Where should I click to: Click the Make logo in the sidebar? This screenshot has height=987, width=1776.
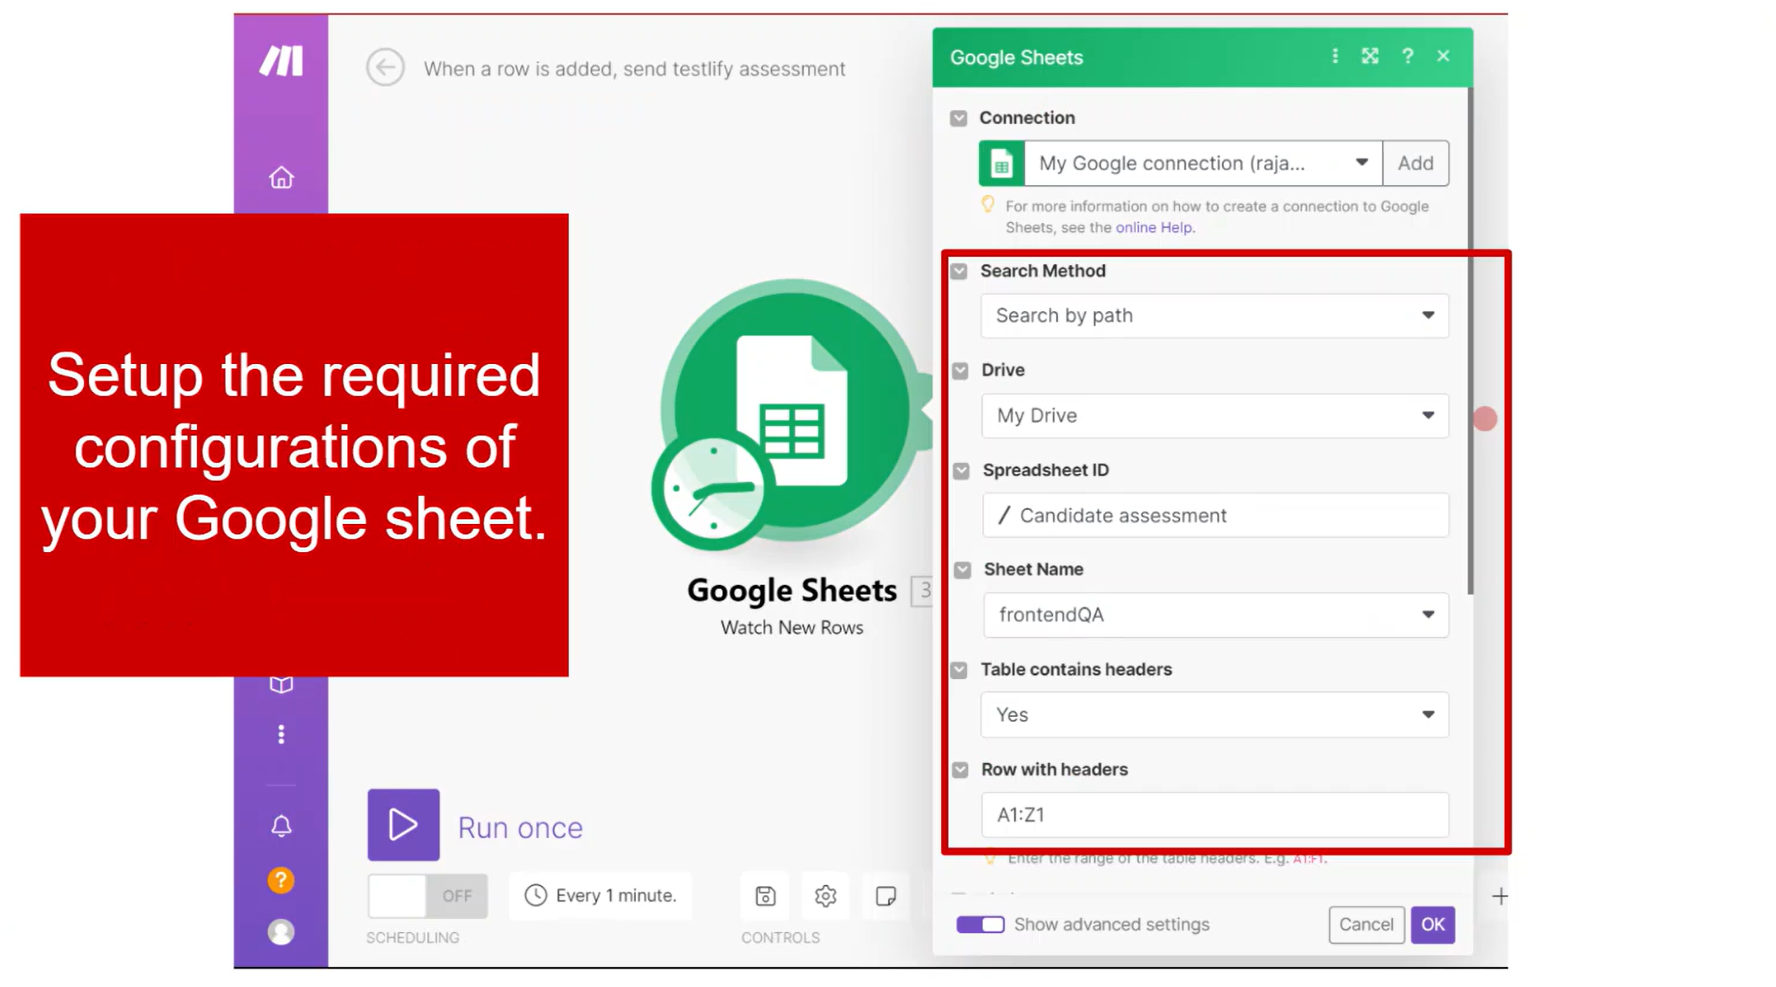click(281, 61)
